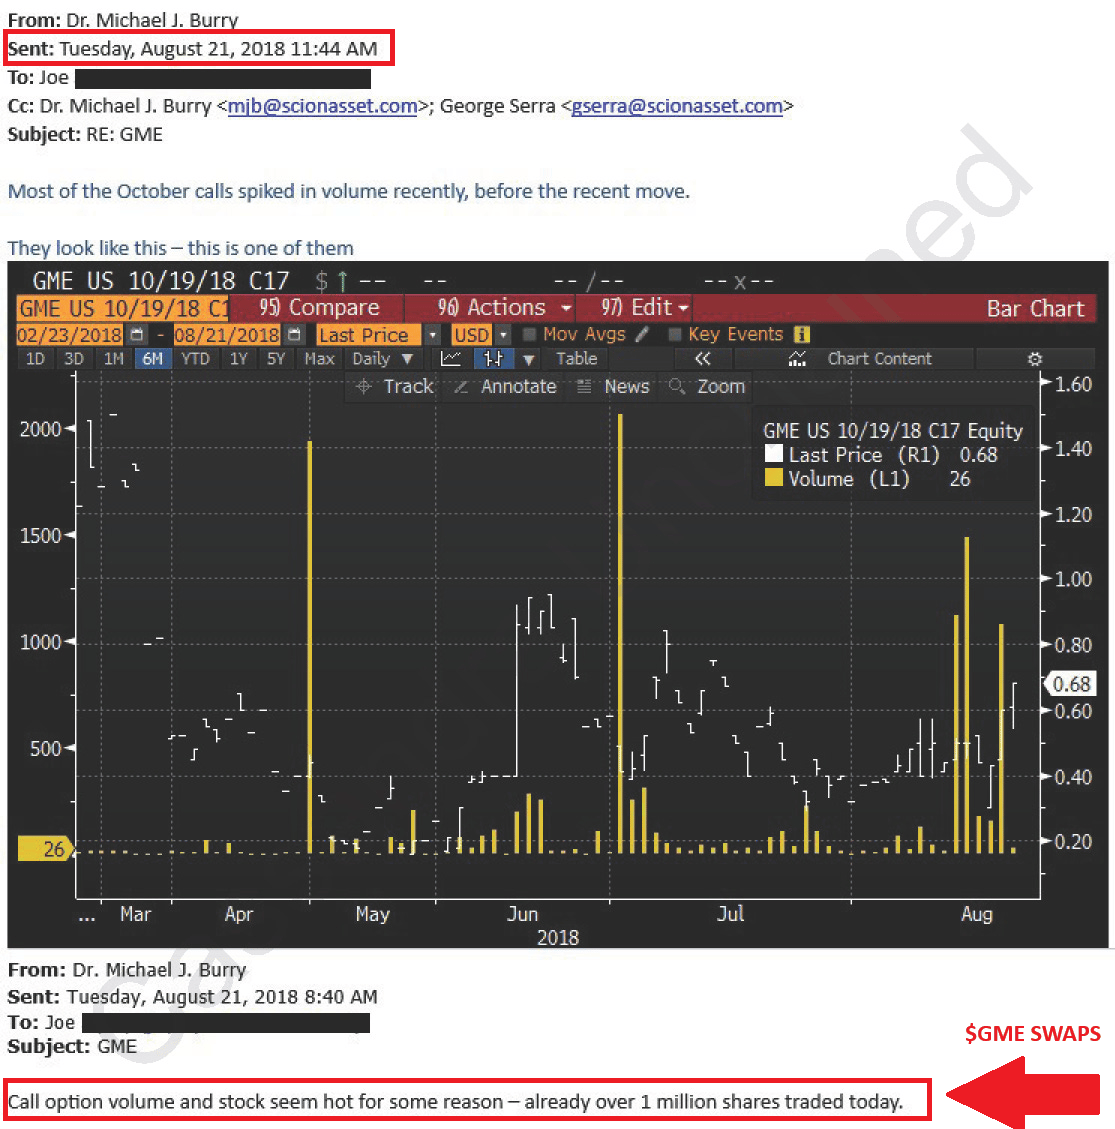Activate the Zoom magnifier tool
The width and height of the screenshot is (1115, 1129).
point(707,387)
